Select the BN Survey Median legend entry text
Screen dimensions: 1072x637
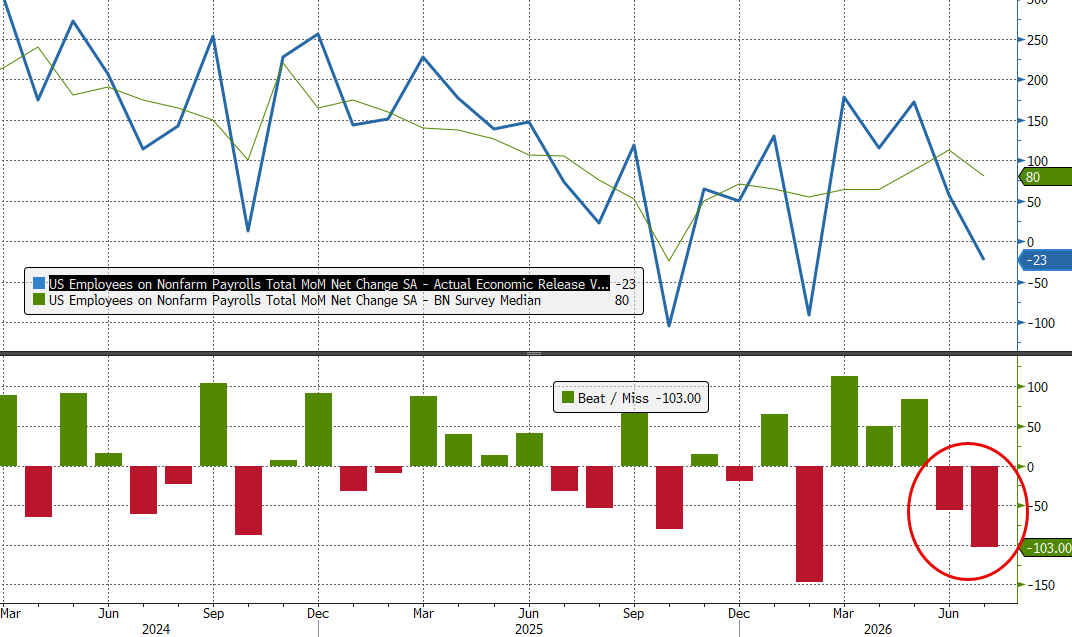tap(295, 300)
